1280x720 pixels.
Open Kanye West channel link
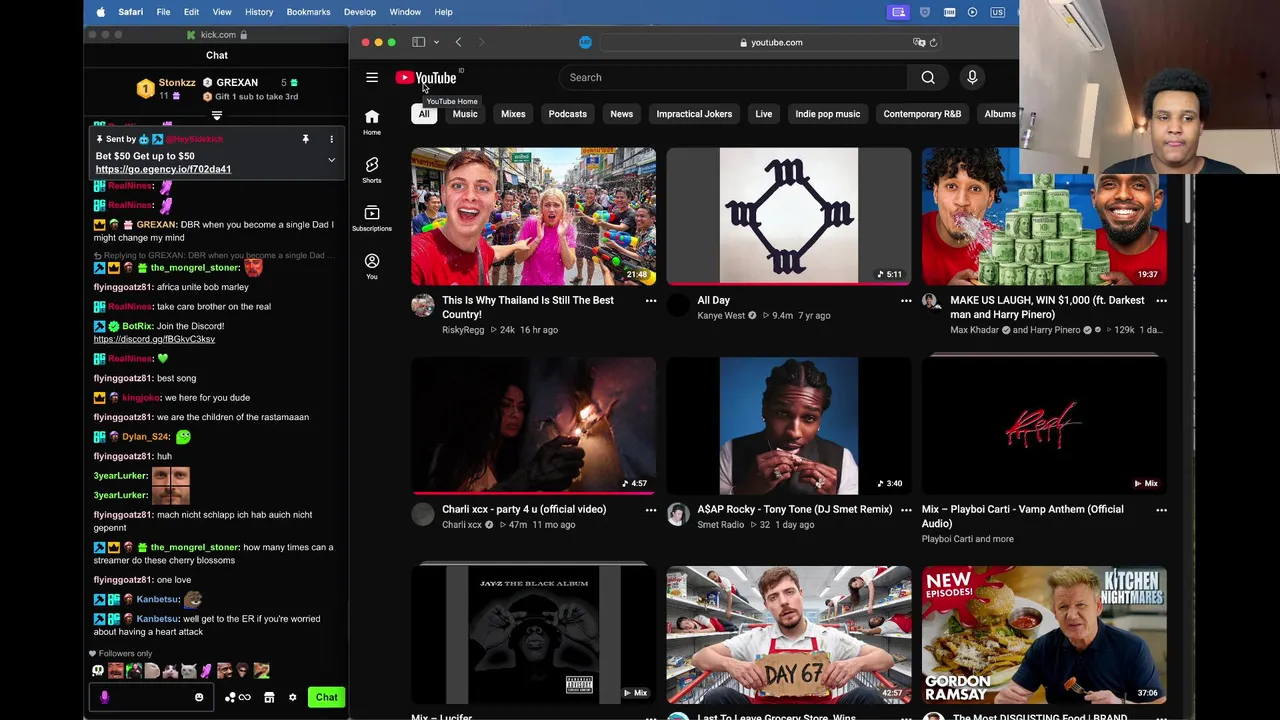[721, 316]
